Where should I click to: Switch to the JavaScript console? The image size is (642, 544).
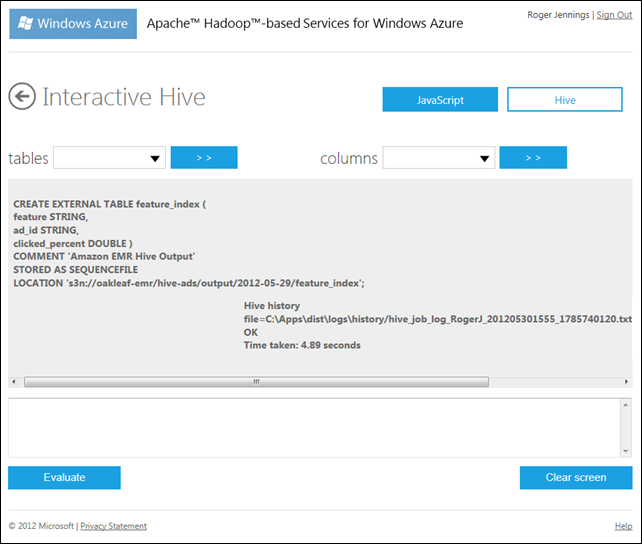click(x=440, y=99)
